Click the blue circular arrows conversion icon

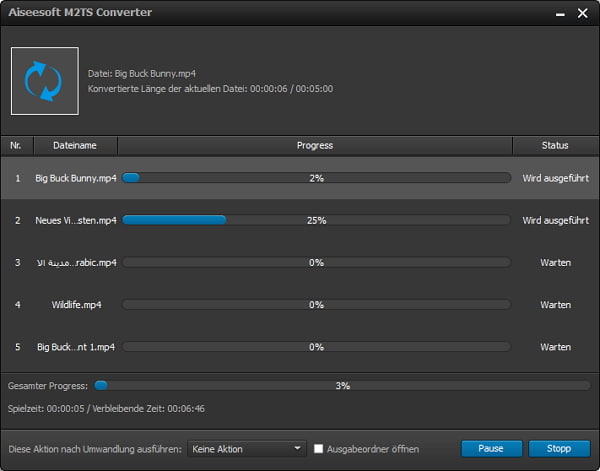pyautogui.click(x=44, y=81)
